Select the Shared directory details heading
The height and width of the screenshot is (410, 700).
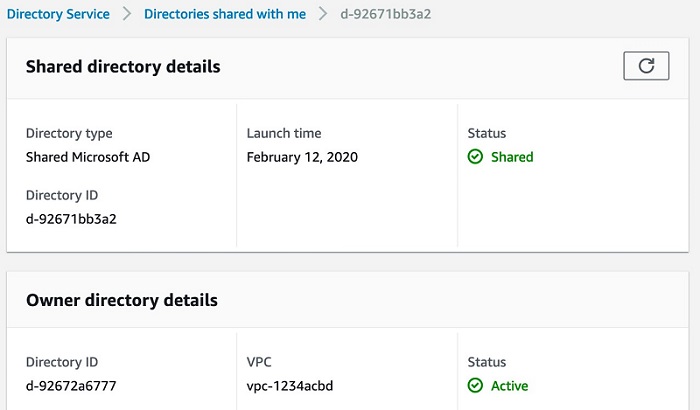[x=123, y=67]
